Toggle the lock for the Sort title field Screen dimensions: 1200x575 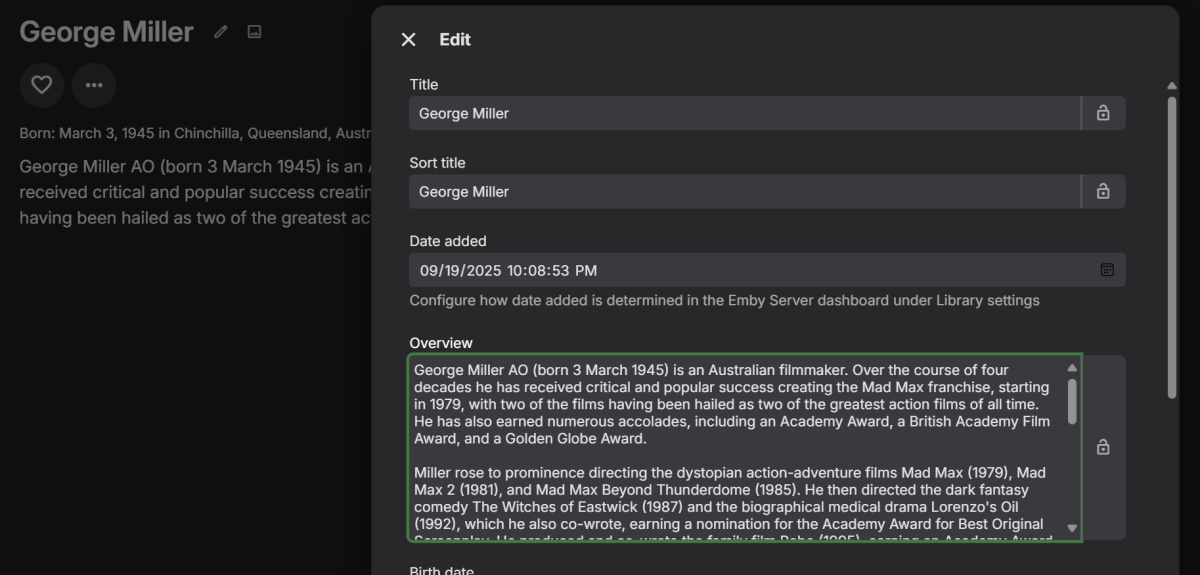coord(1103,191)
